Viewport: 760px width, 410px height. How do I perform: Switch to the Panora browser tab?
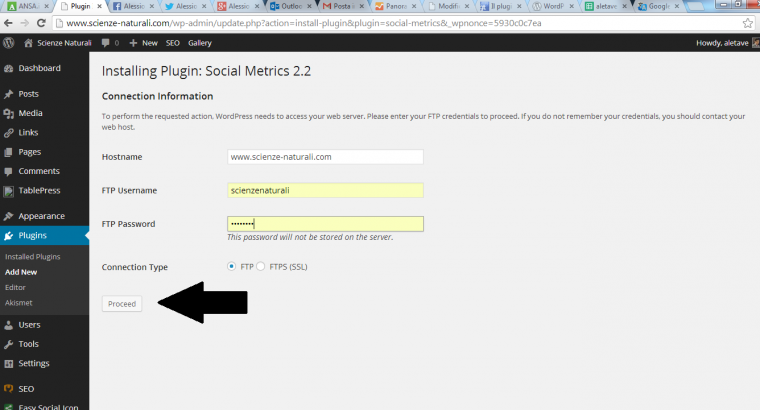point(396,6)
